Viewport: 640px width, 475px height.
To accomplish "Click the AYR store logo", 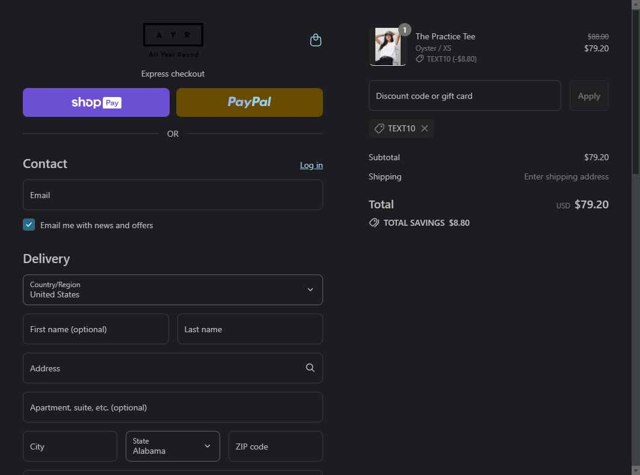I will 173,40.
